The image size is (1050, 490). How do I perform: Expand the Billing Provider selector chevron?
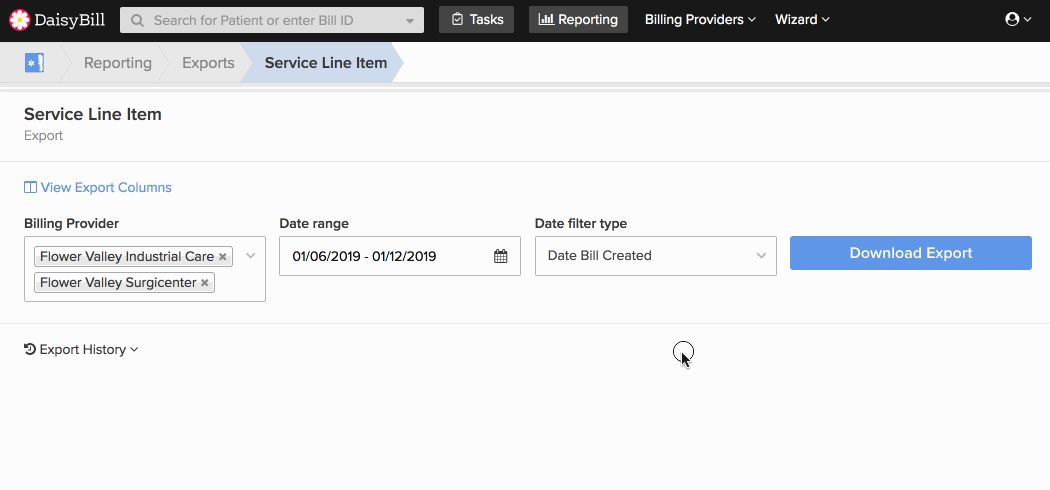pyautogui.click(x=250, y=256)
